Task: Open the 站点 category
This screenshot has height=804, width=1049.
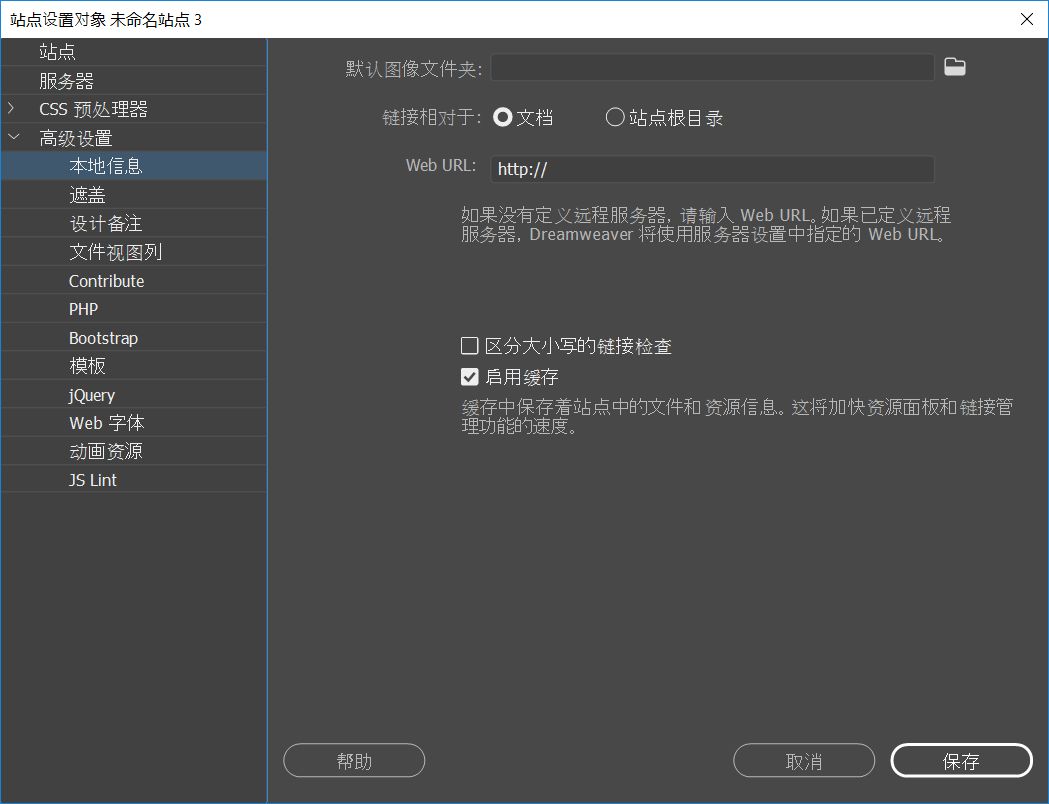Action: pyautogui.click(x=134, y=52)
